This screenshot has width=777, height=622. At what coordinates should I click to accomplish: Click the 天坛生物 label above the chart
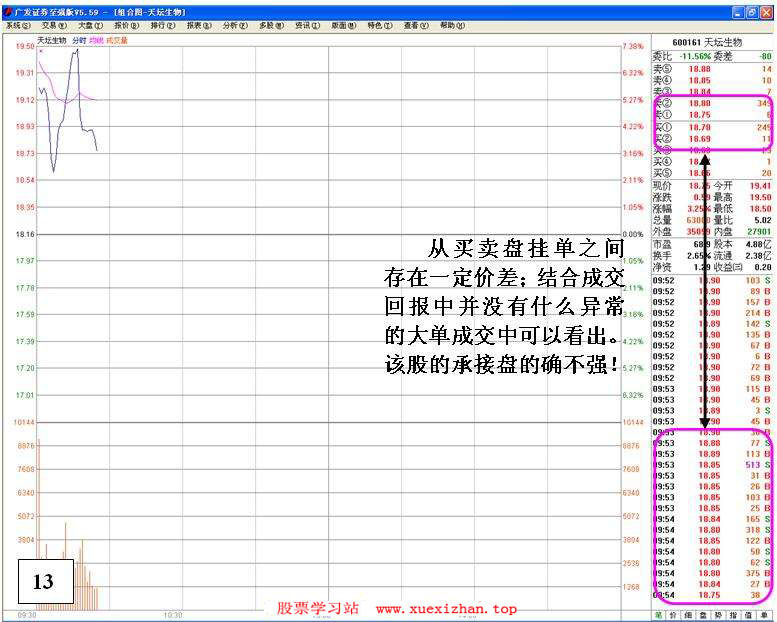coord(52,41)
